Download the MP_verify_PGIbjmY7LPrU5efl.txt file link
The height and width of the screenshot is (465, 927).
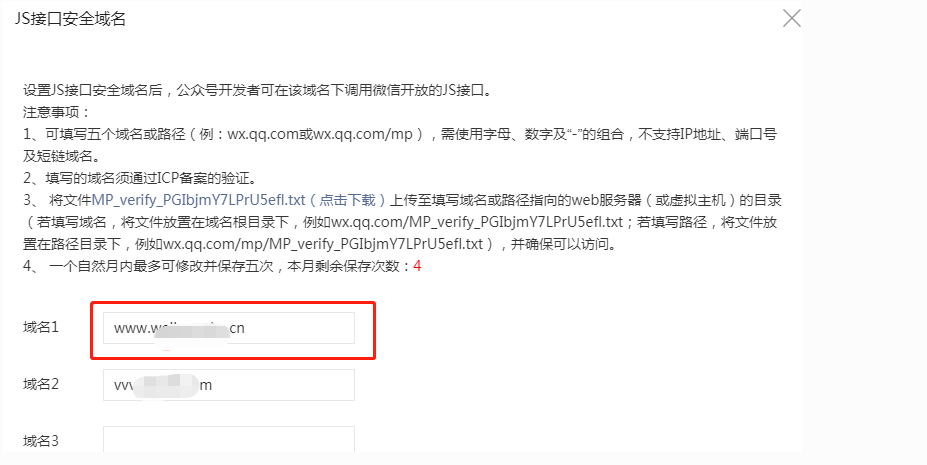[x=239, y=200]
